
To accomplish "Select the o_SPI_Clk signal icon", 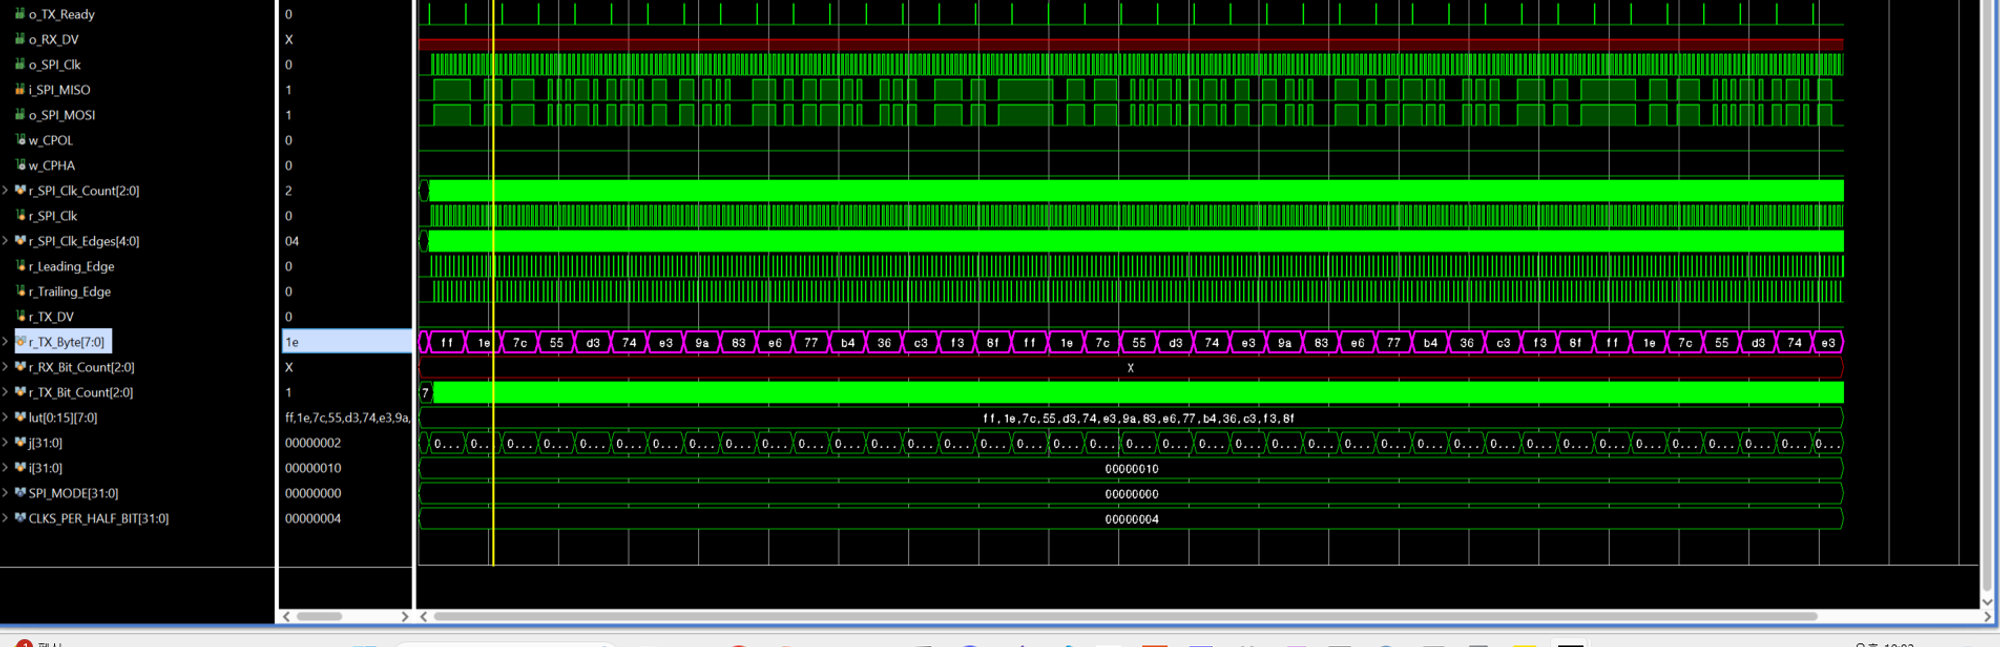I will point(20,64).
